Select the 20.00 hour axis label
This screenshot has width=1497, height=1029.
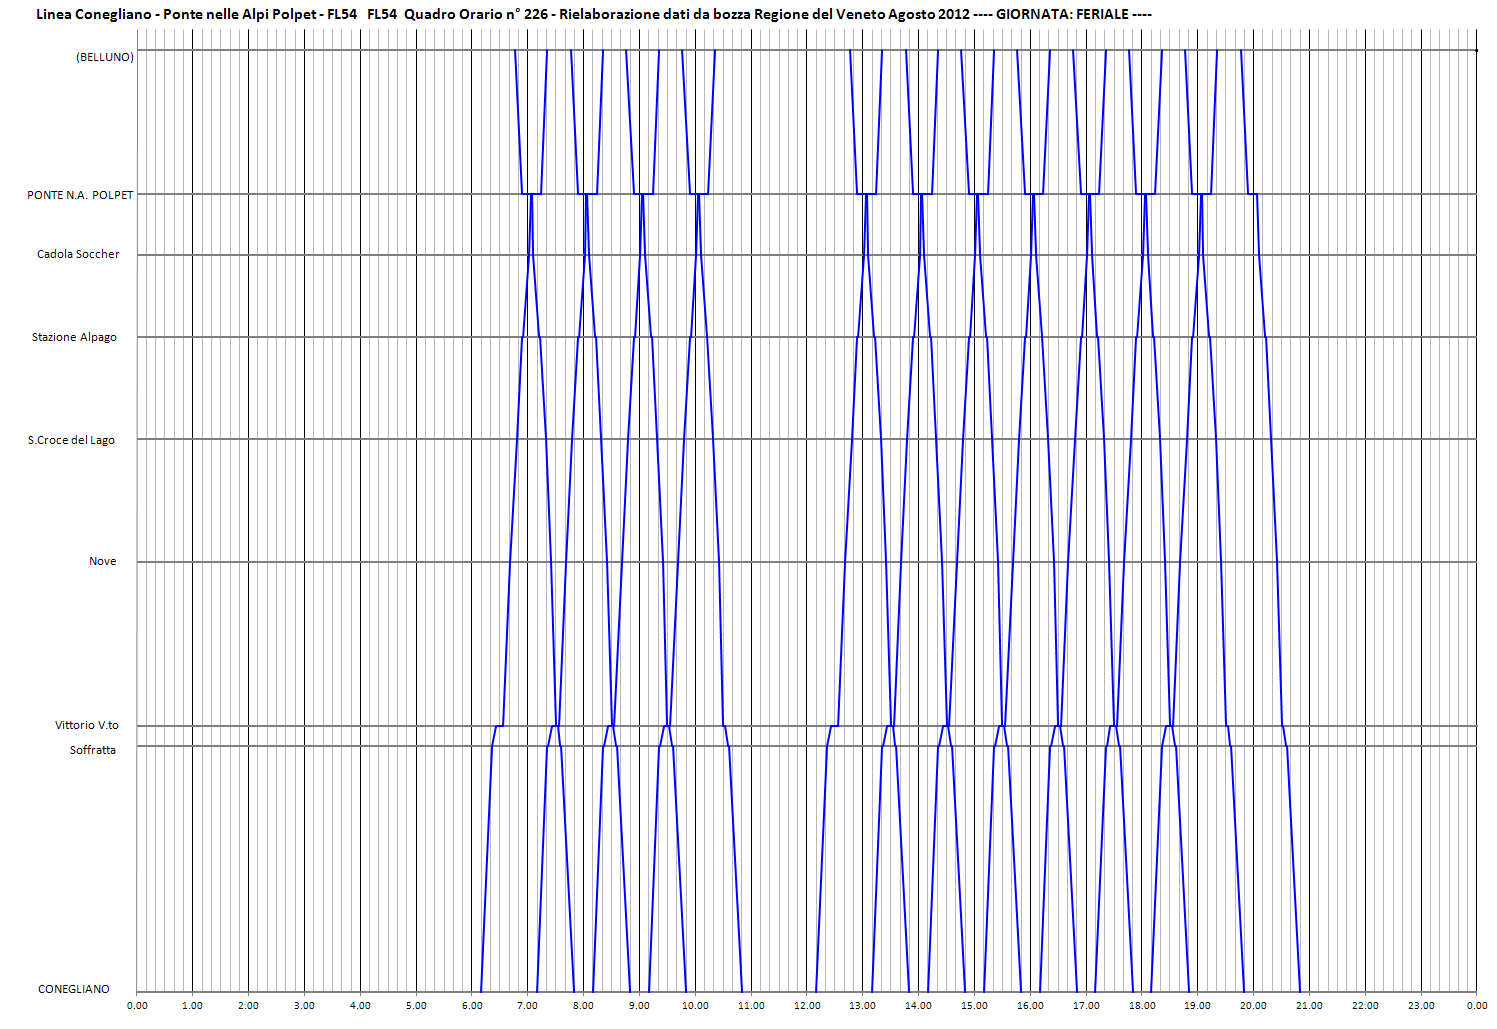(1254, 1006)
